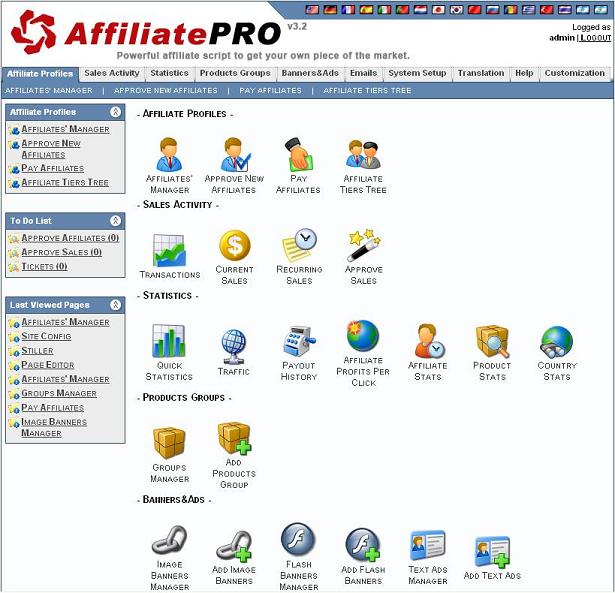Viewport: 615px width, 593px height.
Task: Open Approve Sales (0) in To Do List
Action: pos(62,252)
